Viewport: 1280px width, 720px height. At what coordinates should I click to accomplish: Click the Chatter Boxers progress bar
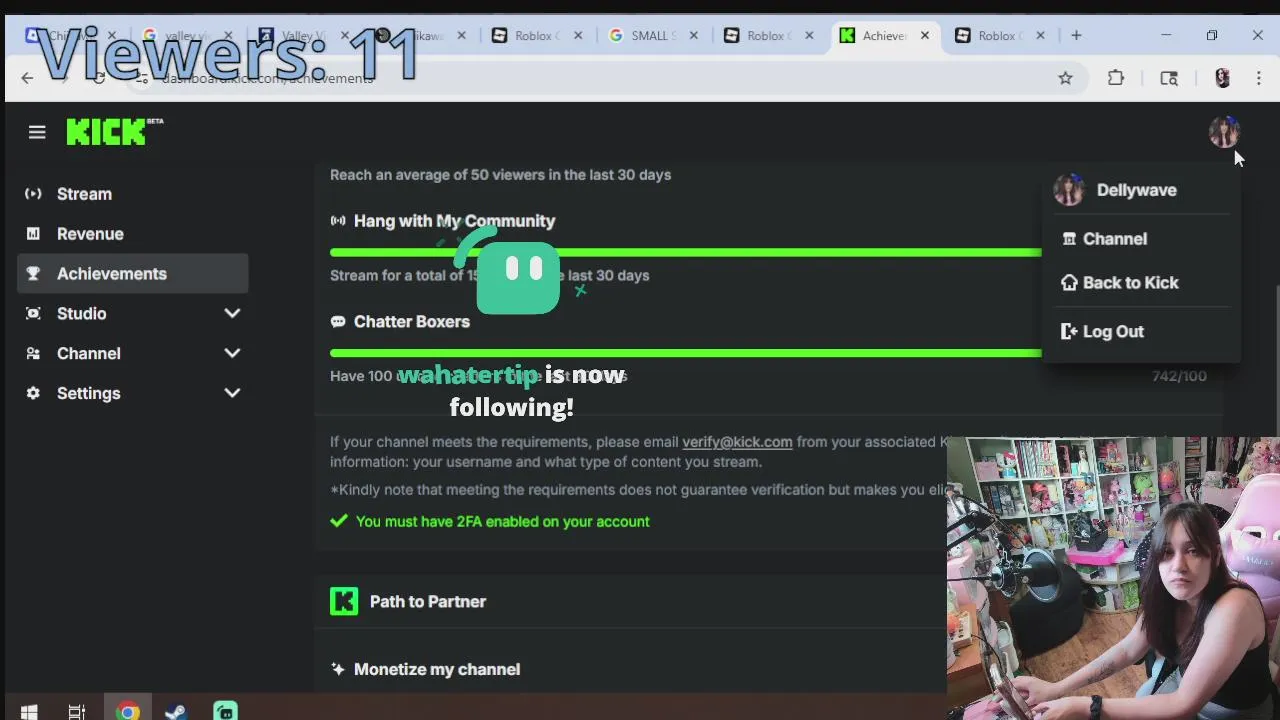coord(685,353)
